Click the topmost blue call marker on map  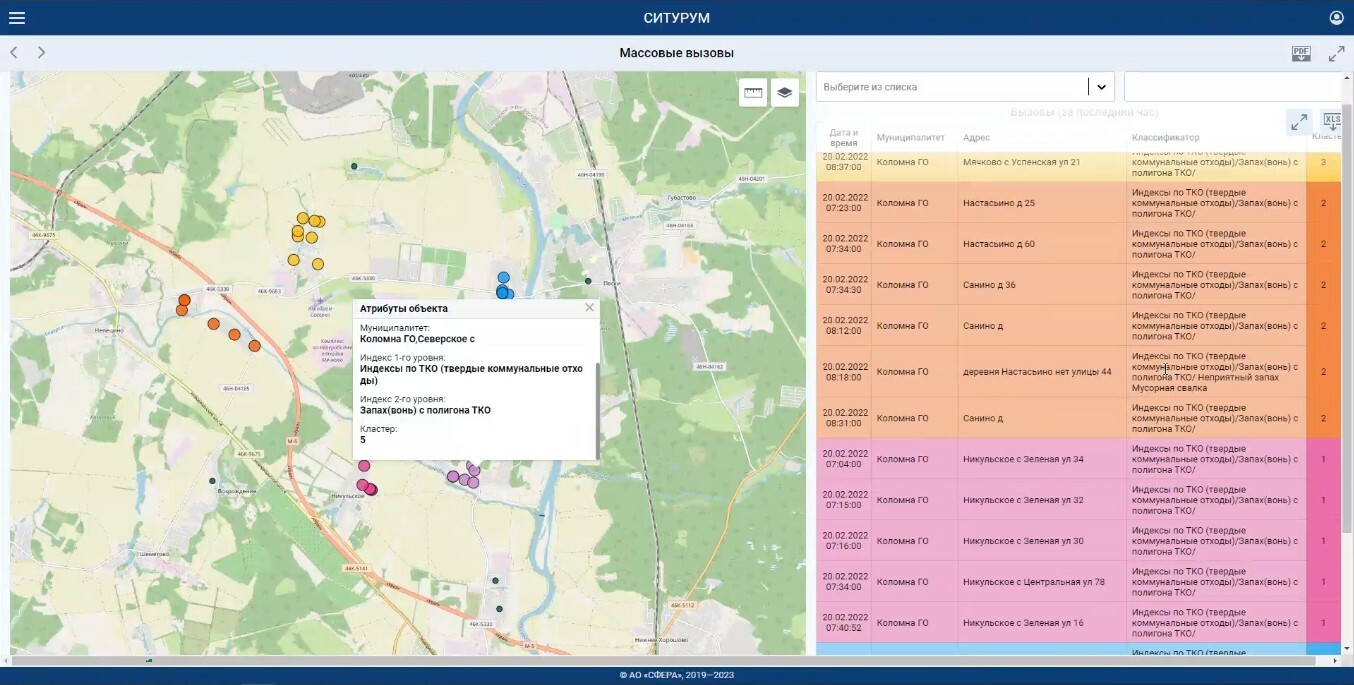click(503, 278)
